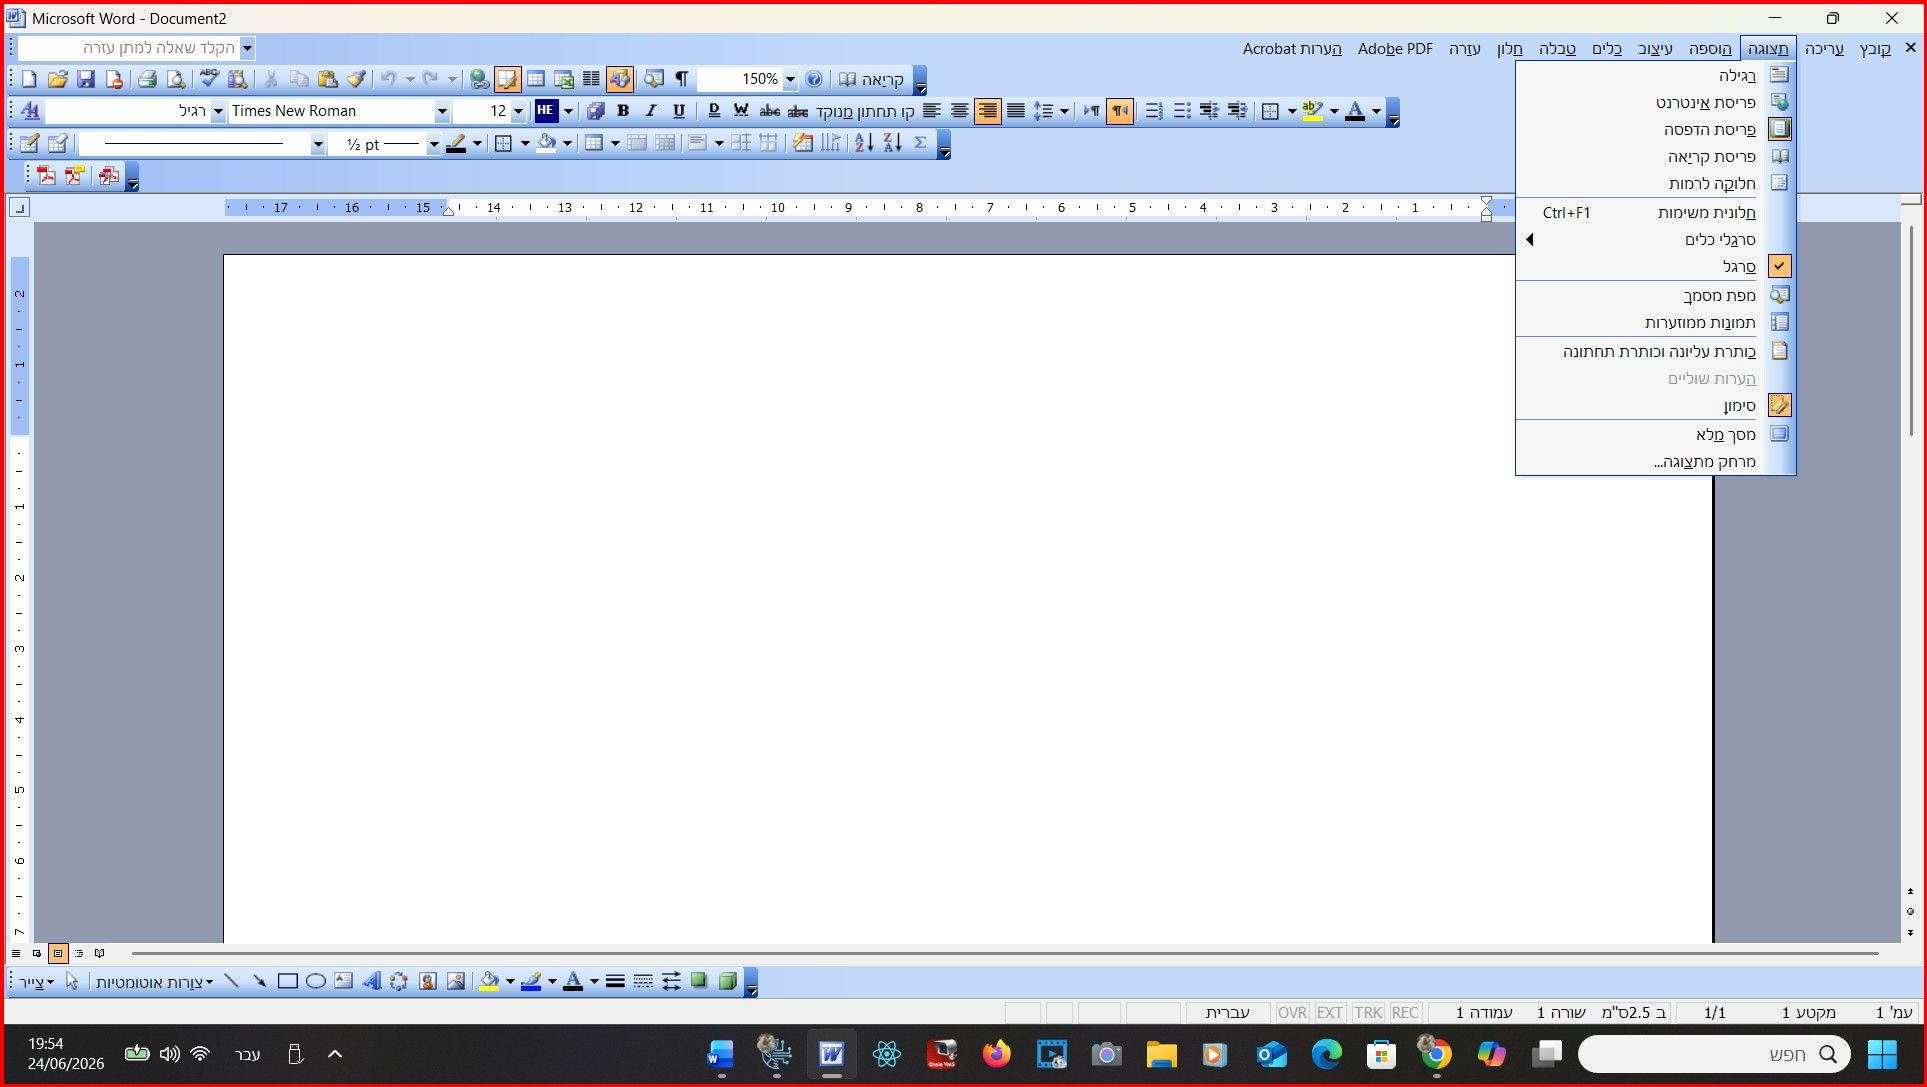Click the New Blank Document icon
This screenshot has width=1927, height=1087.
point(29,79)
